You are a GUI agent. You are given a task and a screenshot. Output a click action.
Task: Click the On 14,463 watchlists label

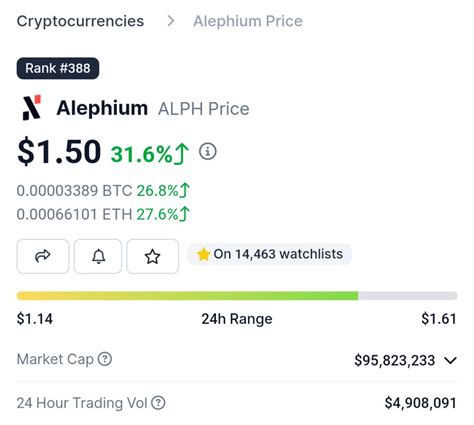(x=278, y=254)
